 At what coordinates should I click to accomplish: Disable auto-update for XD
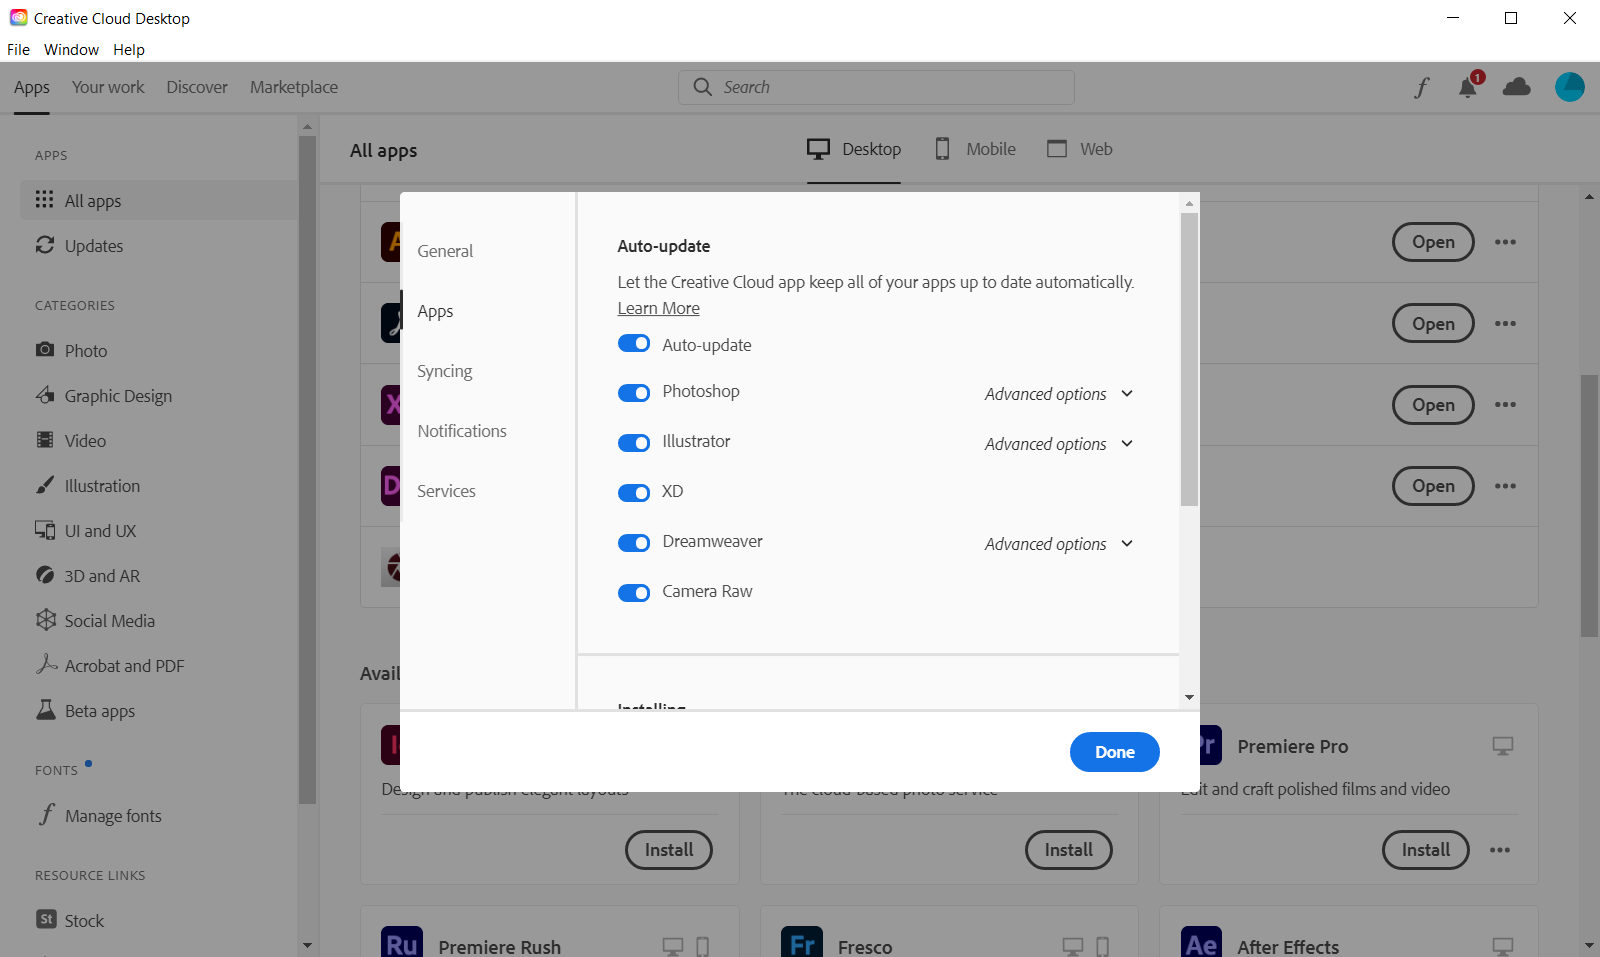tap(634, 492)
